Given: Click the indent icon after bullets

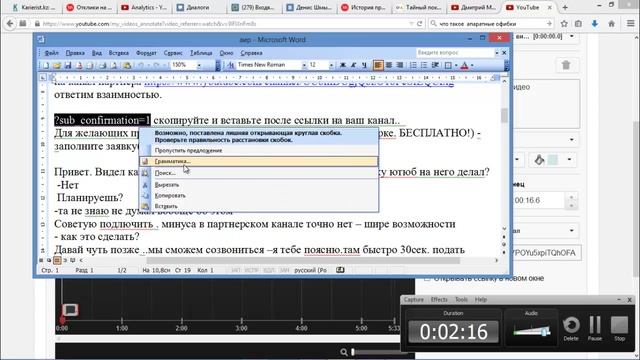Looking at the screenshot, I should click(x=436, y=65).
